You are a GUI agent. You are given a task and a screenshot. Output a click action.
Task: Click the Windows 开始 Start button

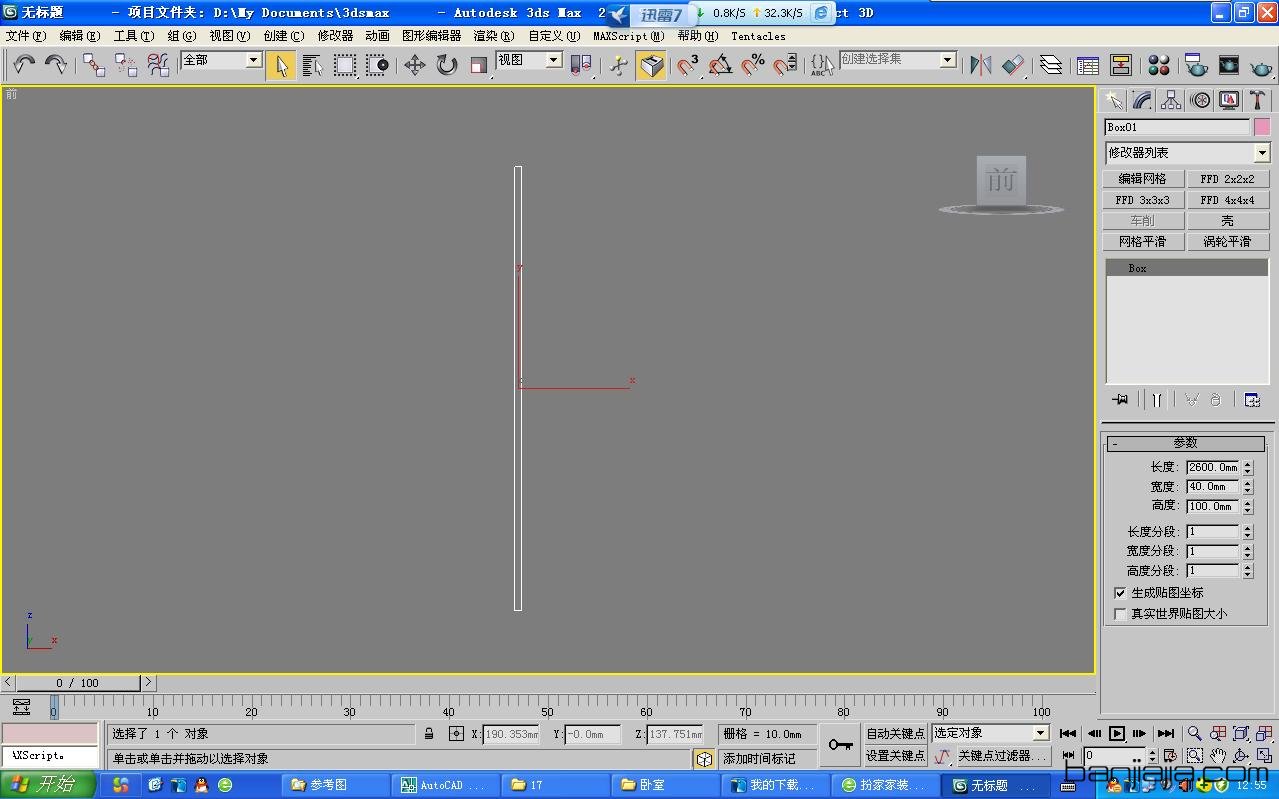(48, 785)
